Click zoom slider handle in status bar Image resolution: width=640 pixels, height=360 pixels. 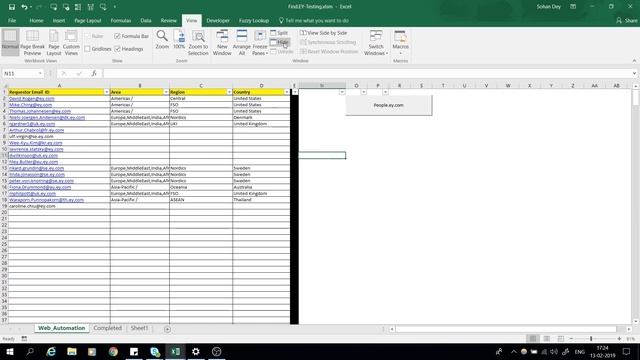click(x=591, y=339)
